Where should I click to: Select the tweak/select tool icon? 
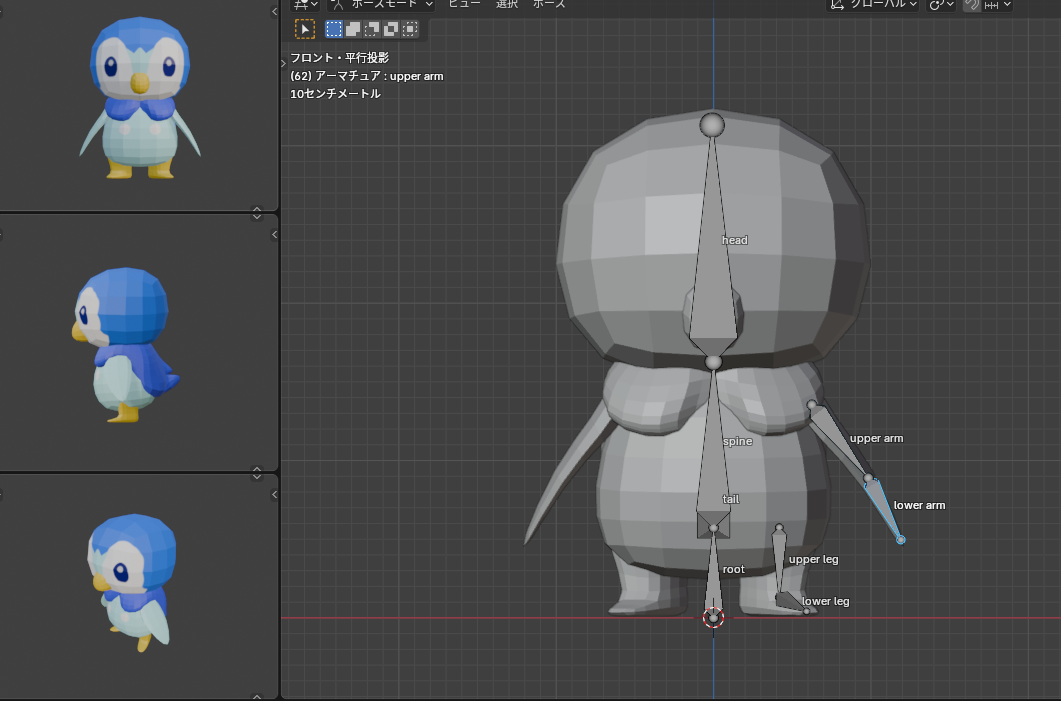(x=305, y=29)
